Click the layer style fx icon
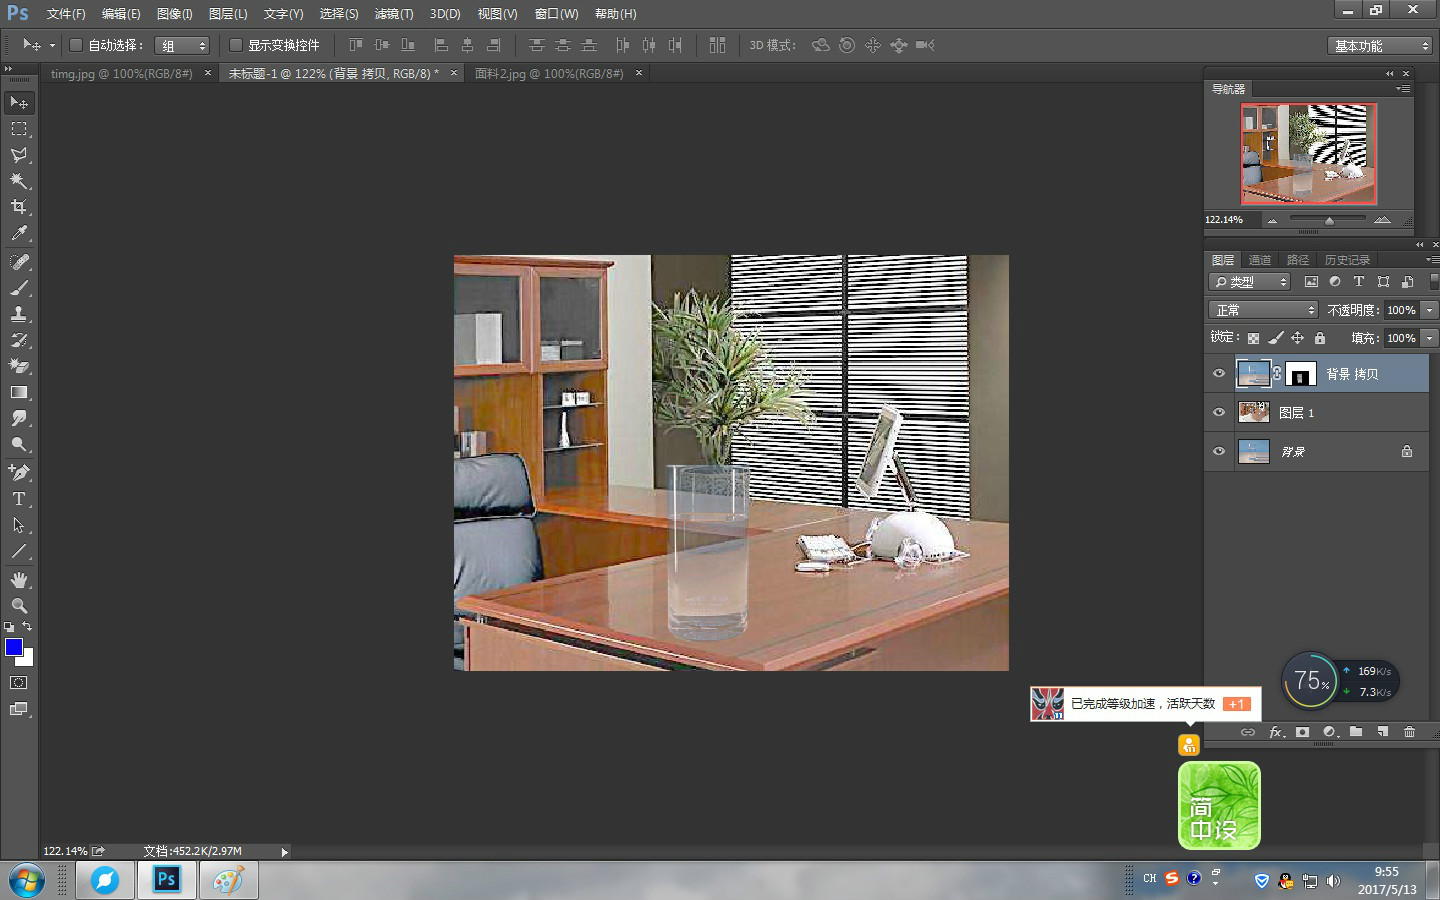This screenshot has width=1440, height=900. [1276, 732]
